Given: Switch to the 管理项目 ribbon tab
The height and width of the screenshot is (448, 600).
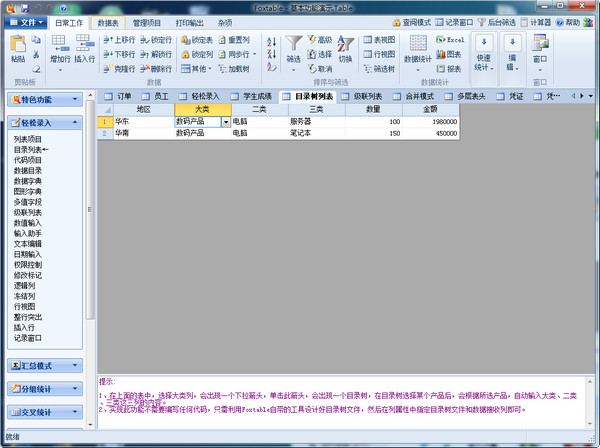Looking at the screenshot, I should 146,21.
